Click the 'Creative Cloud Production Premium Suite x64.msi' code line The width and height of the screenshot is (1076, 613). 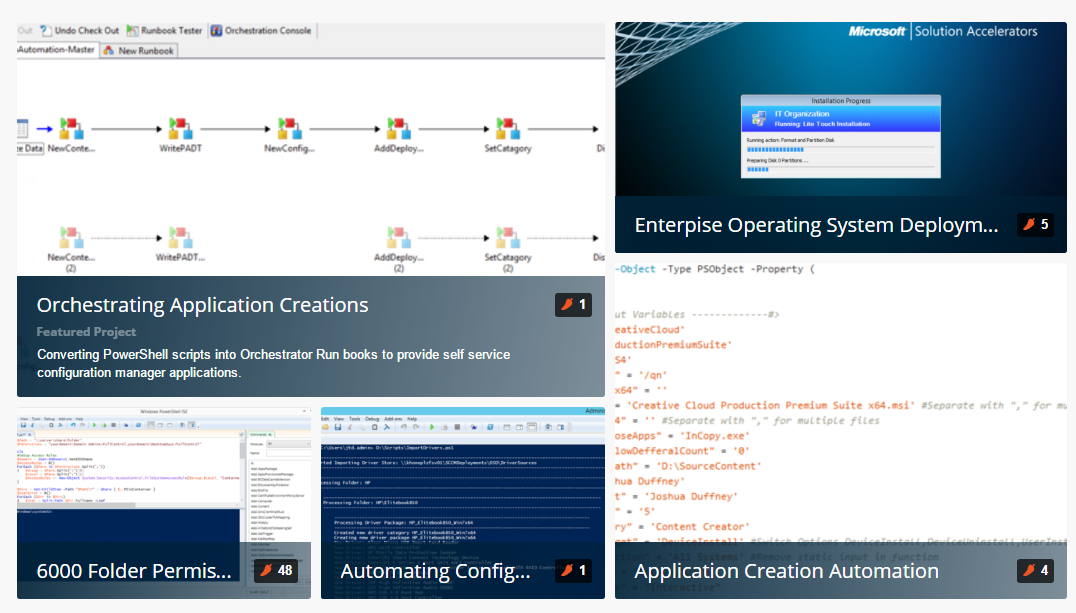(x=841, y=406)
